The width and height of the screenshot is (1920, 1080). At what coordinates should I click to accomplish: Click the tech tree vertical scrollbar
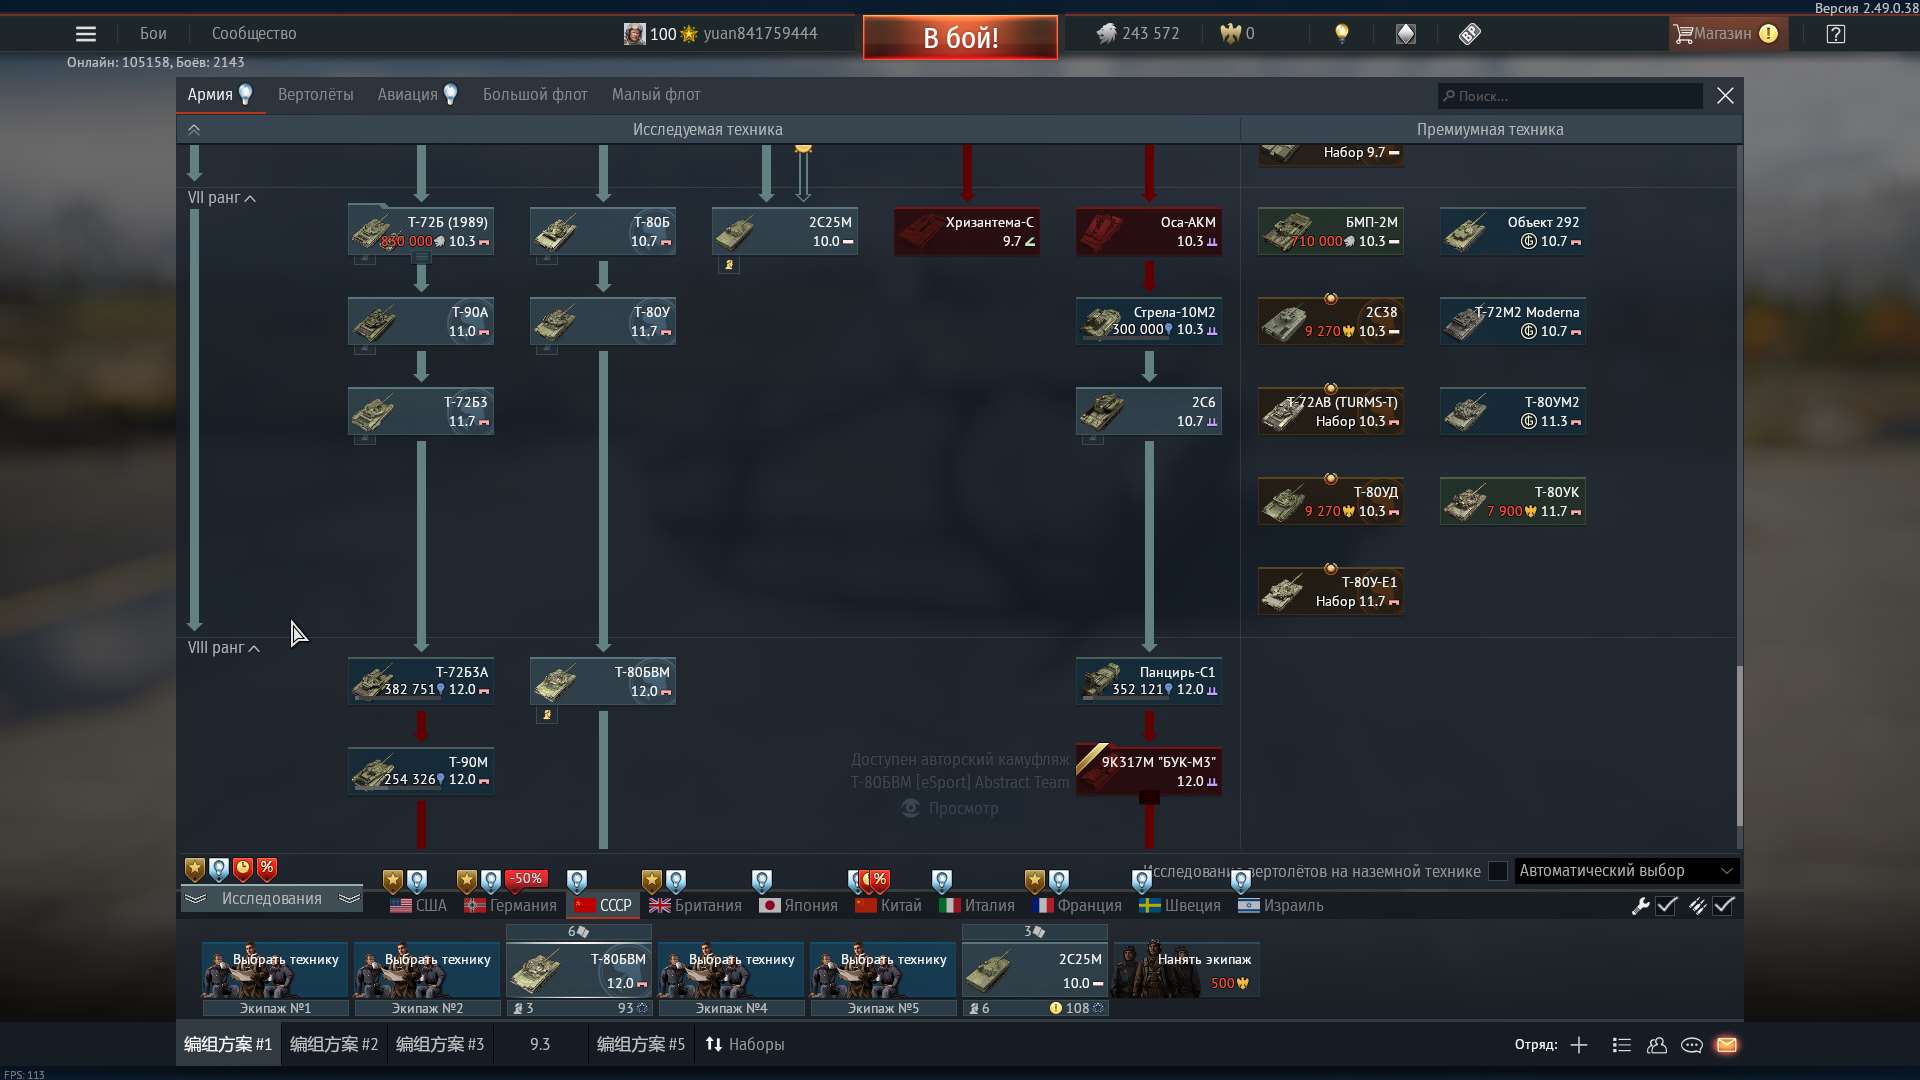1738,745
